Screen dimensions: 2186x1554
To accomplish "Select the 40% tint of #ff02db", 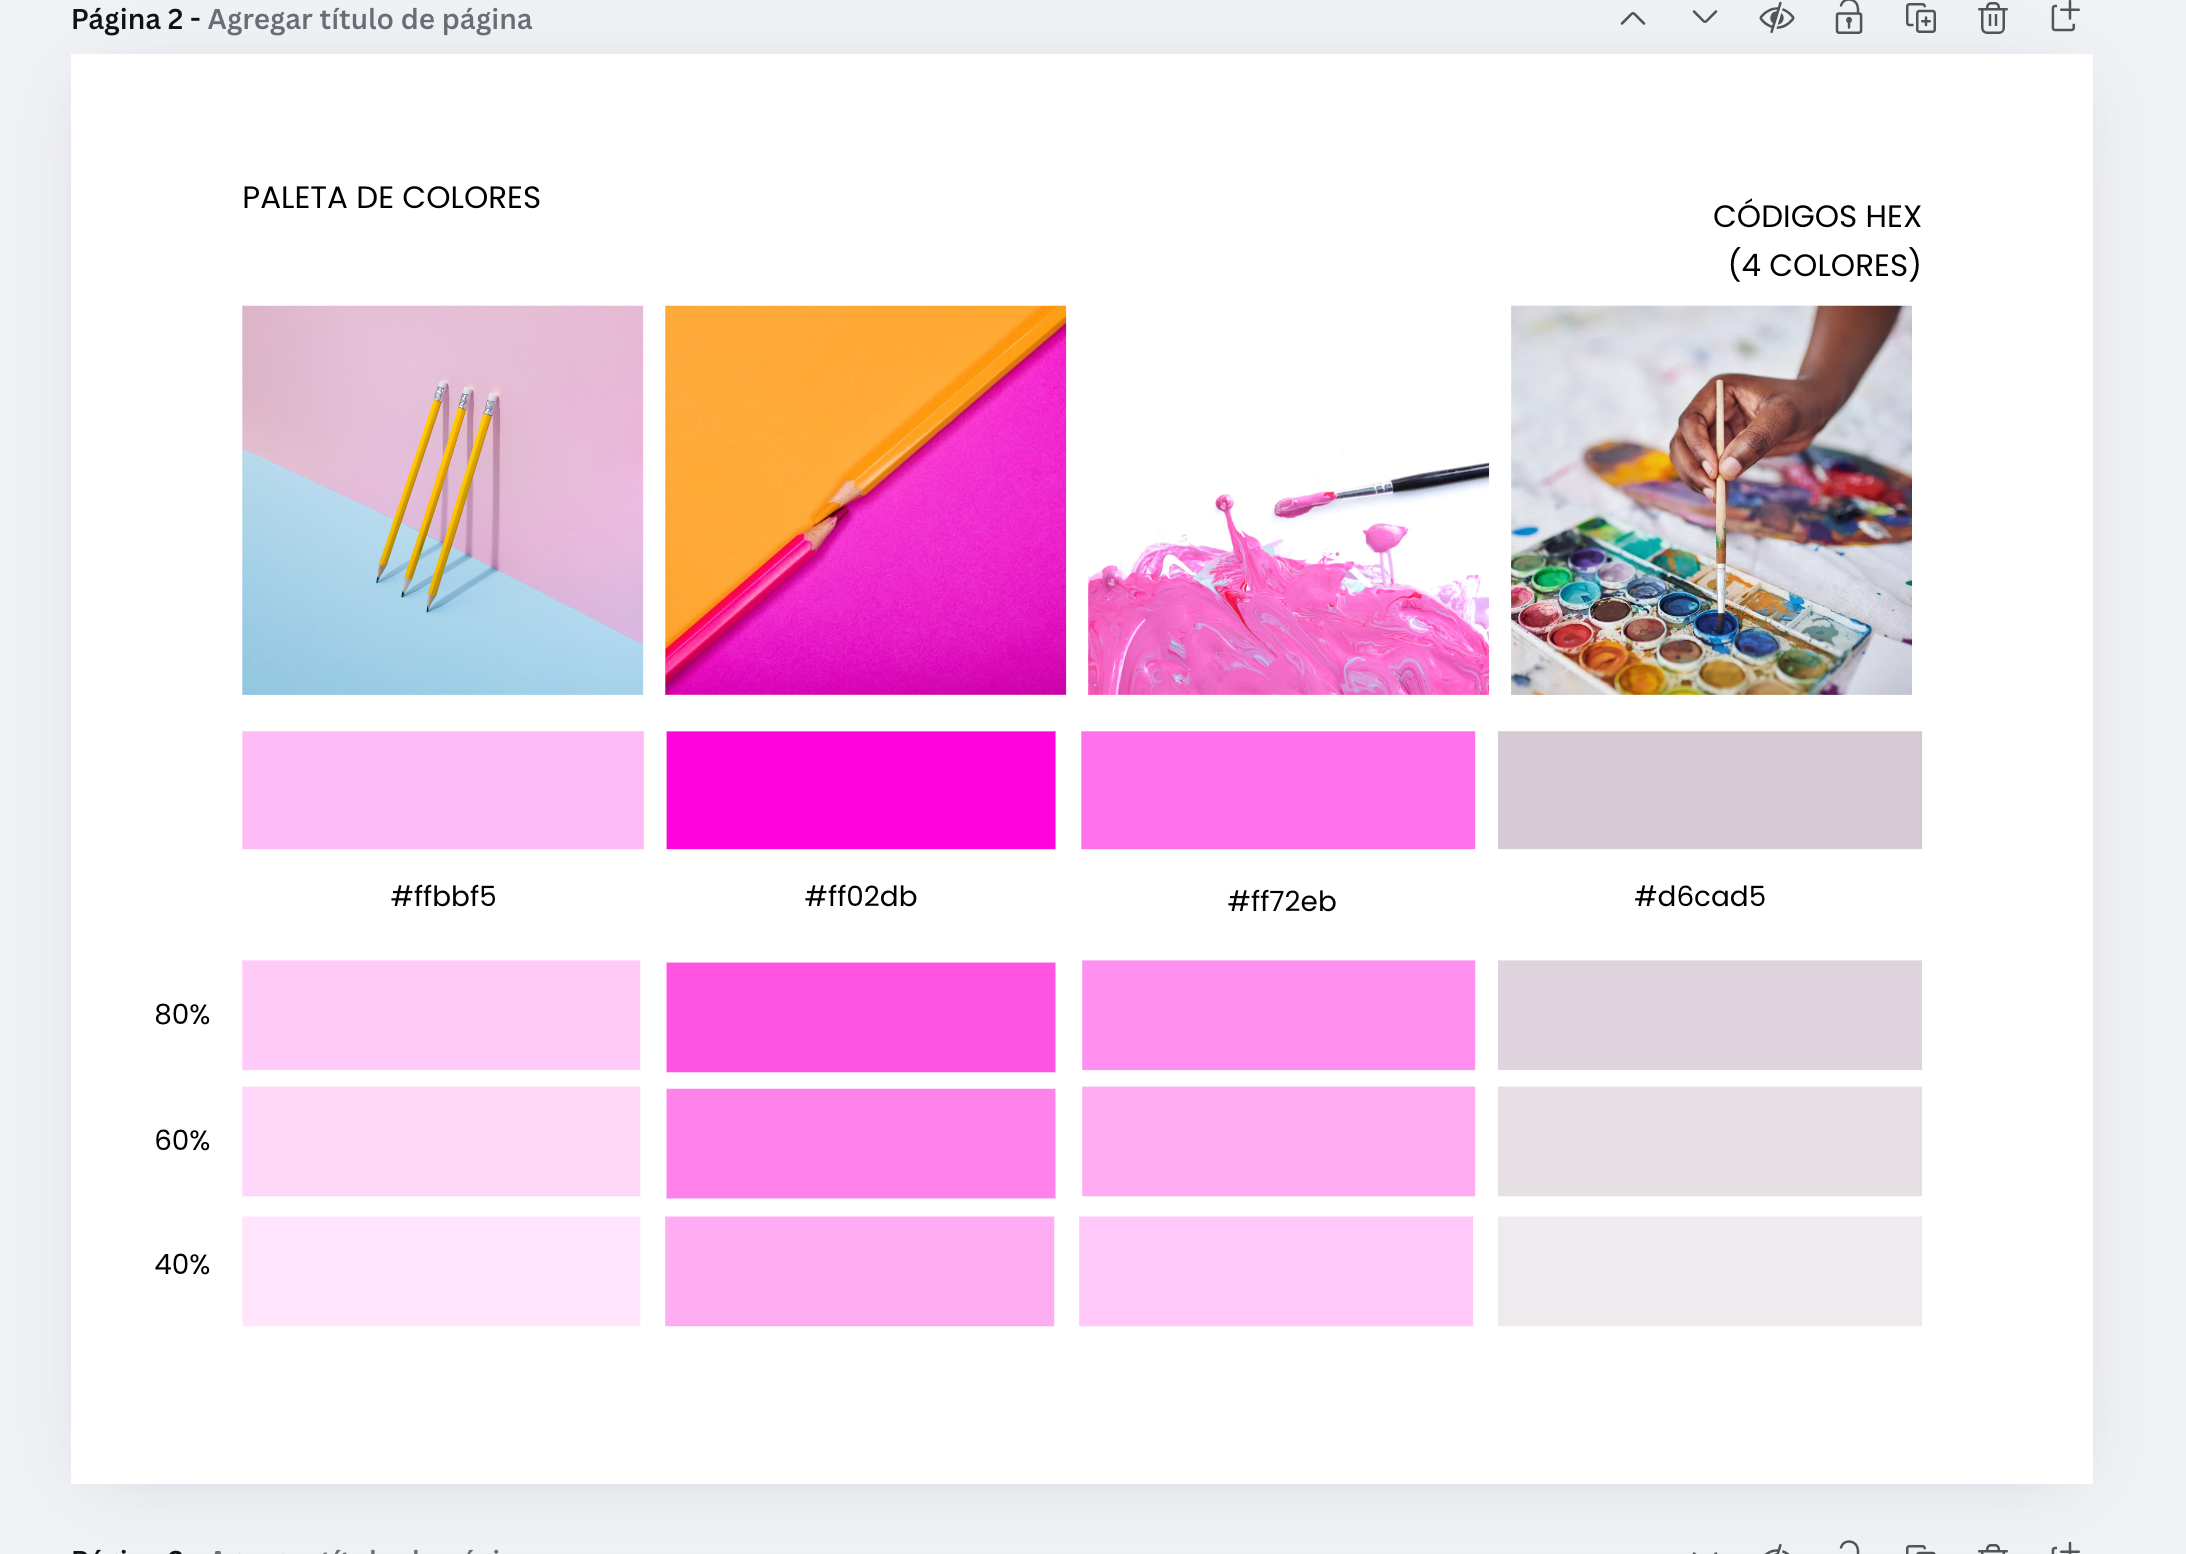I will [x=859, y=1271].
